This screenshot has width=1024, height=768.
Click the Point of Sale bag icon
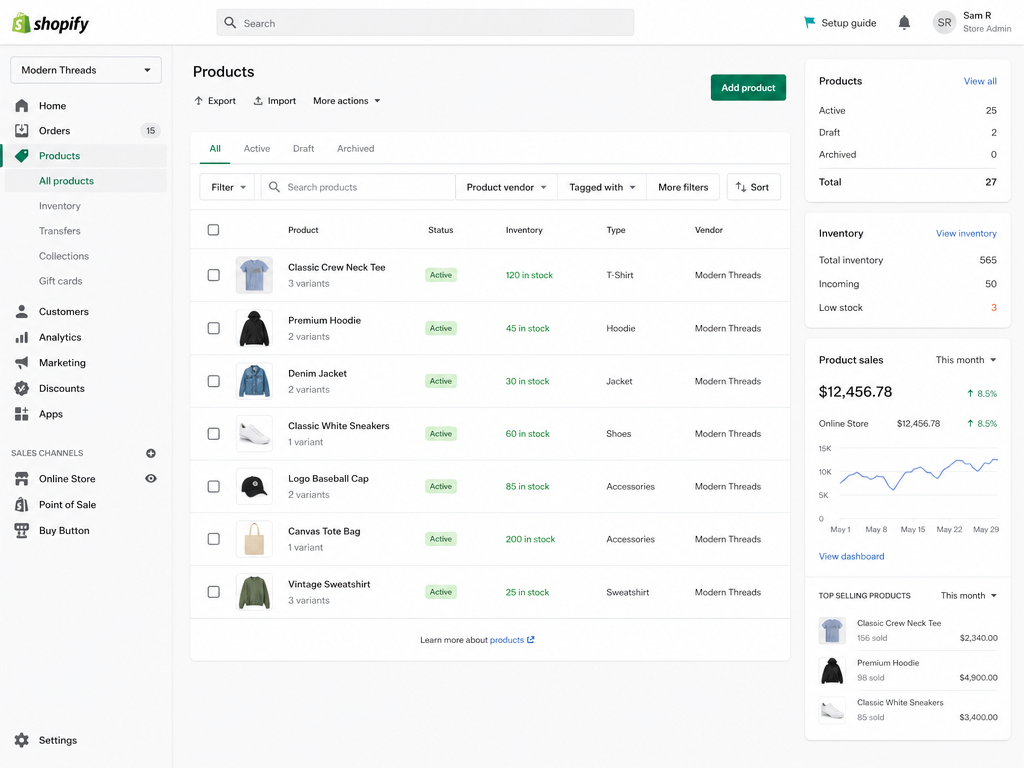point(22,504)
